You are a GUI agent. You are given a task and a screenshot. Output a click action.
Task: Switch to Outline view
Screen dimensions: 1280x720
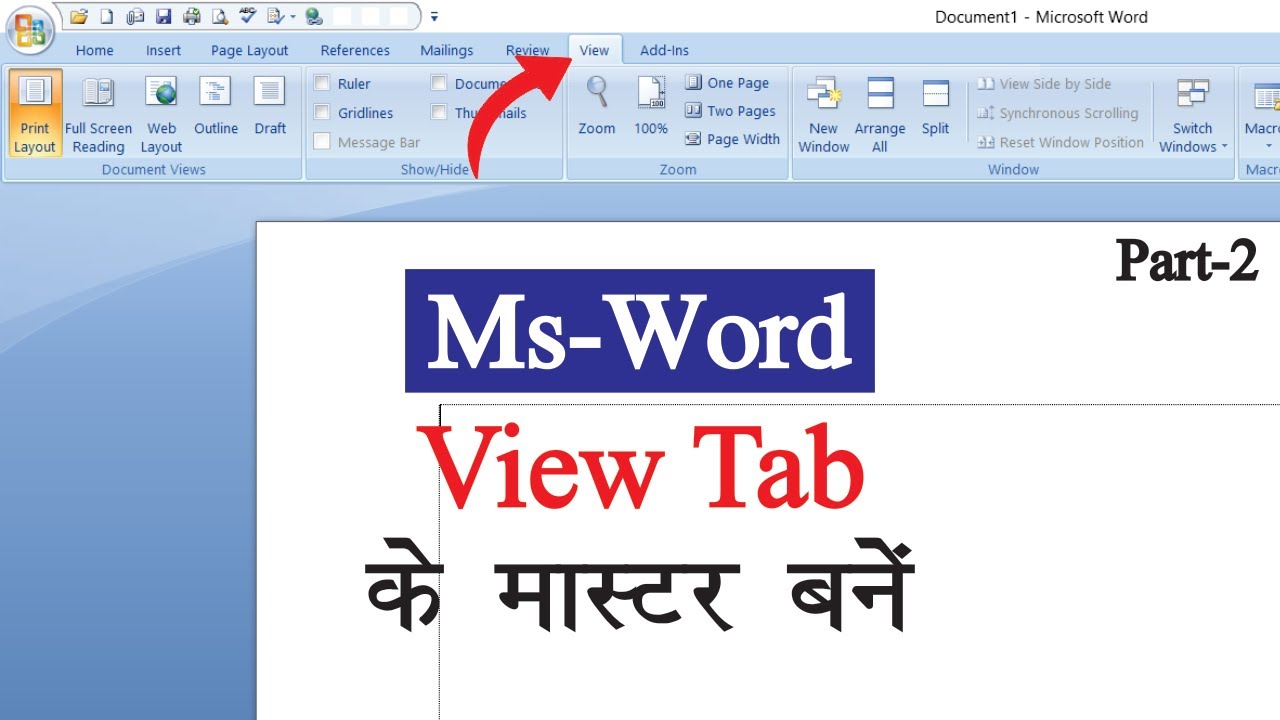point(216,104)
